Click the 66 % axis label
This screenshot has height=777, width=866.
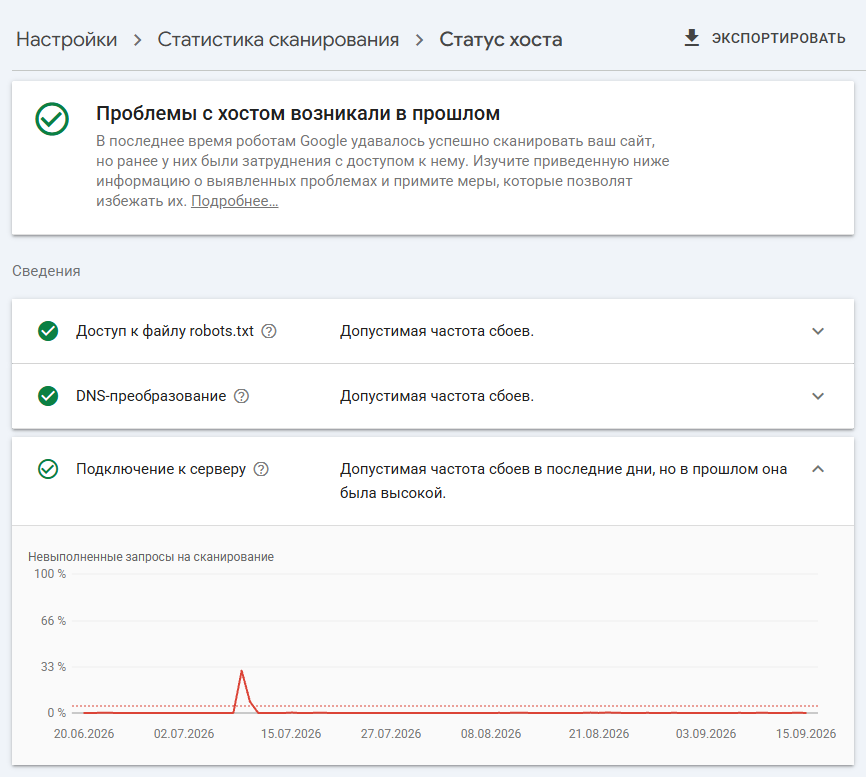pyautogui.click(x=53, y=621)
